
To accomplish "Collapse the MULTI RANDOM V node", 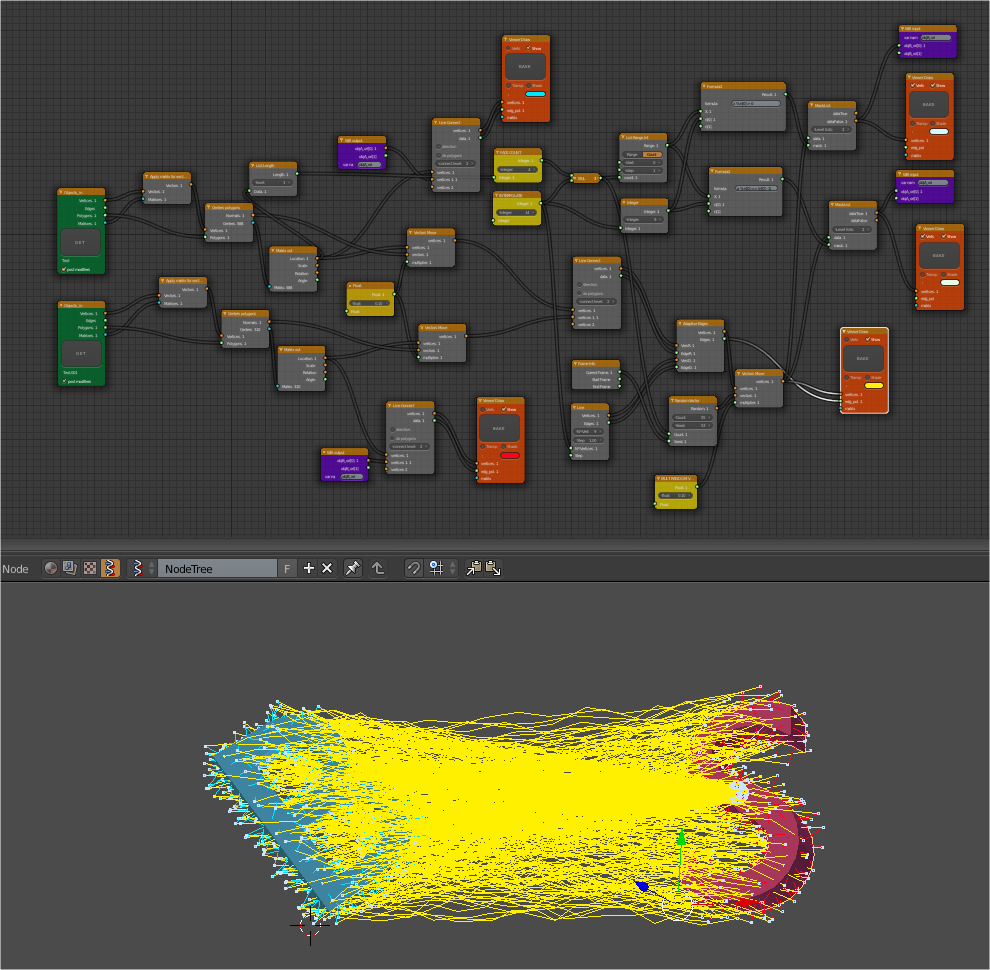I will point(659,479).
